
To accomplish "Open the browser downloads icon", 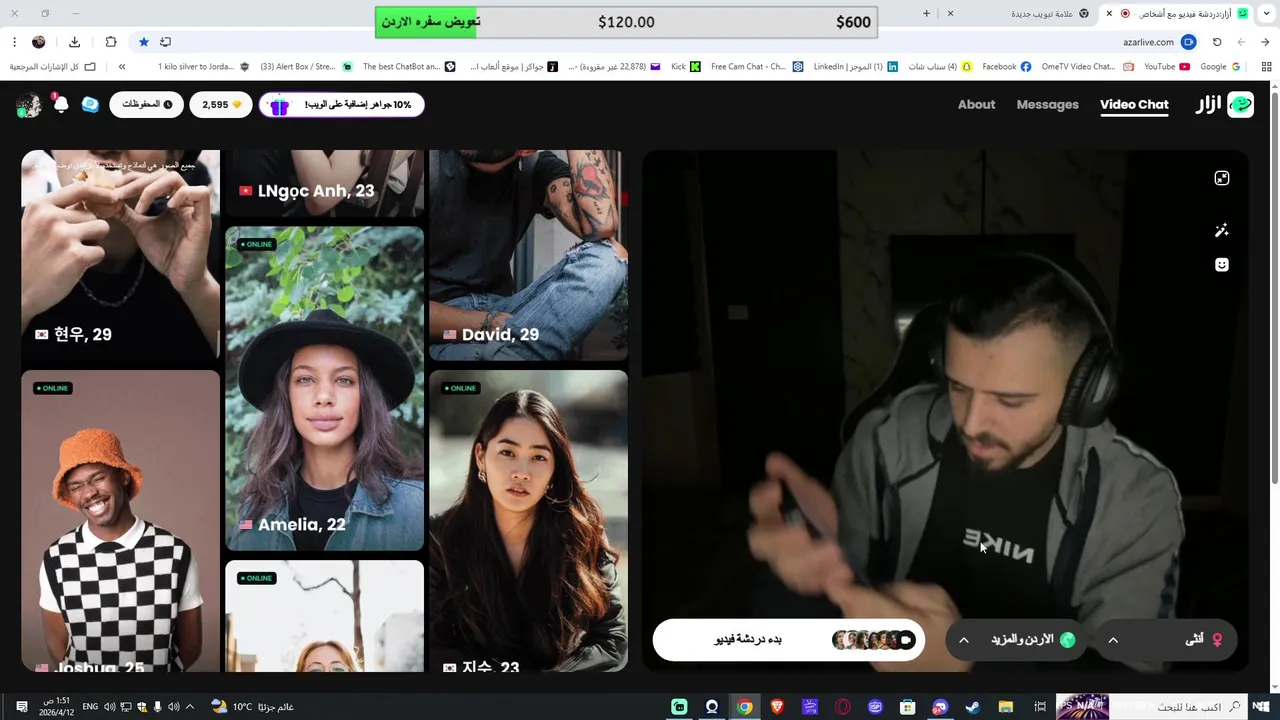I will pyautogui.click(x=74, y=42).
